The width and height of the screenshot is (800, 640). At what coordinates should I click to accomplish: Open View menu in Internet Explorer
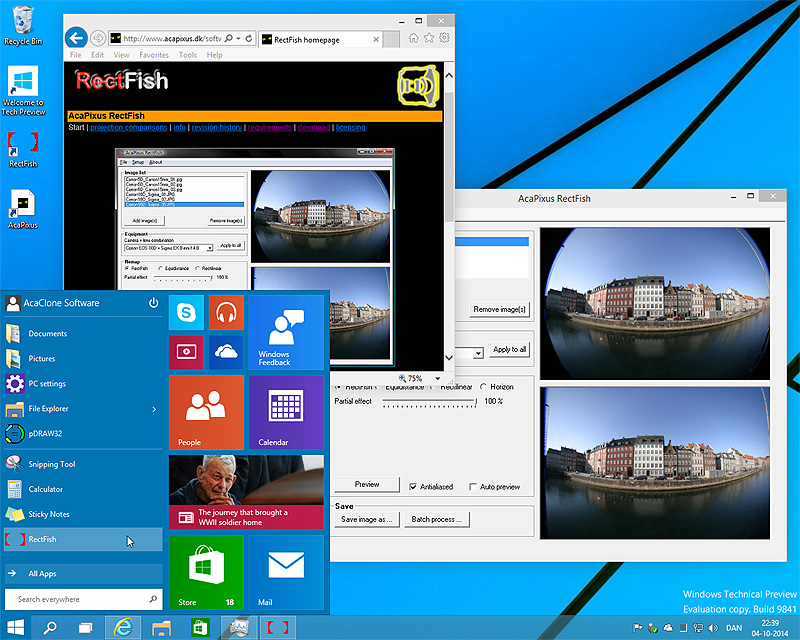(121, 55)
